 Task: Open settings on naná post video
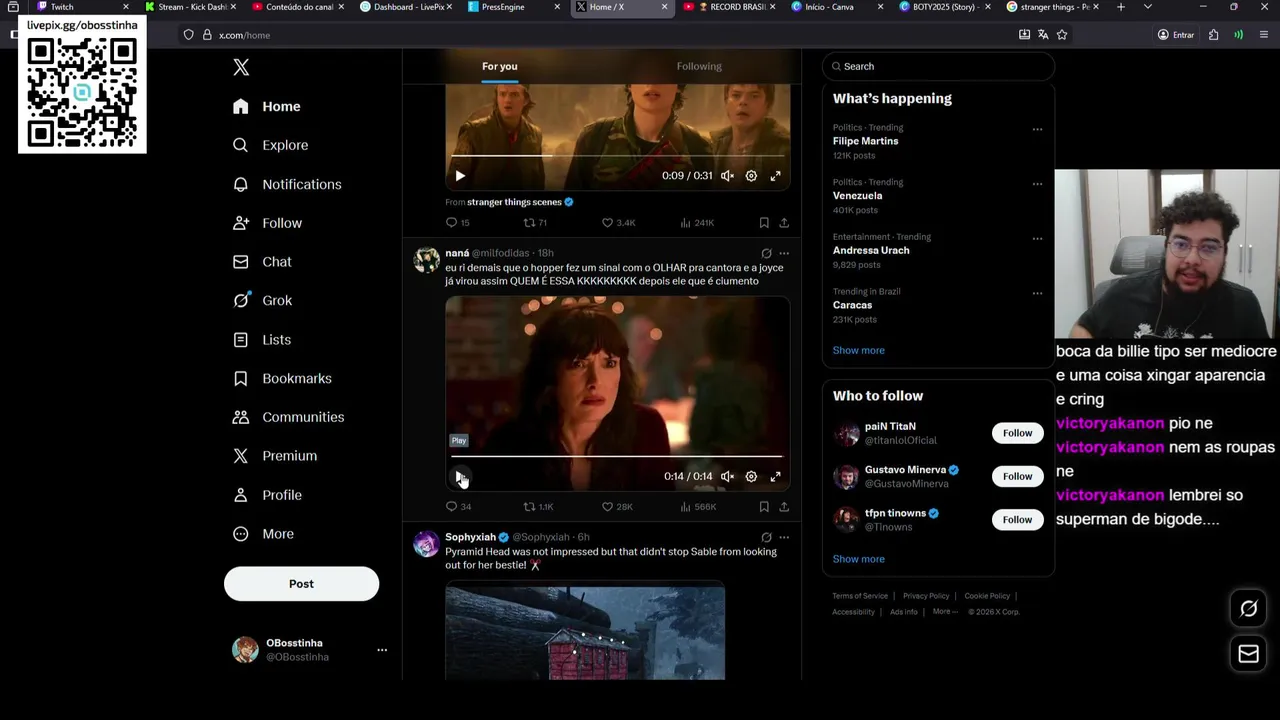coord(751,477)
